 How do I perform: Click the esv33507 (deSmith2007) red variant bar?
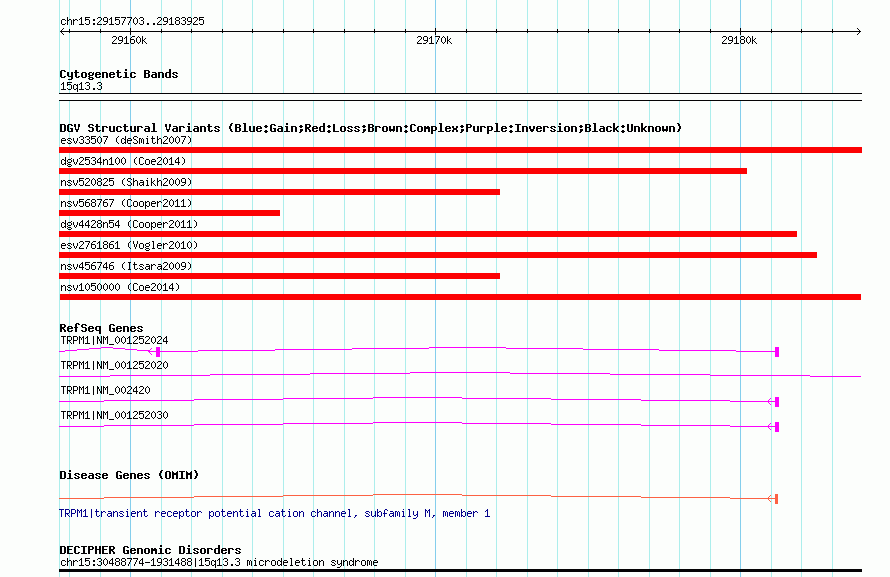click(x=460, y=150)
